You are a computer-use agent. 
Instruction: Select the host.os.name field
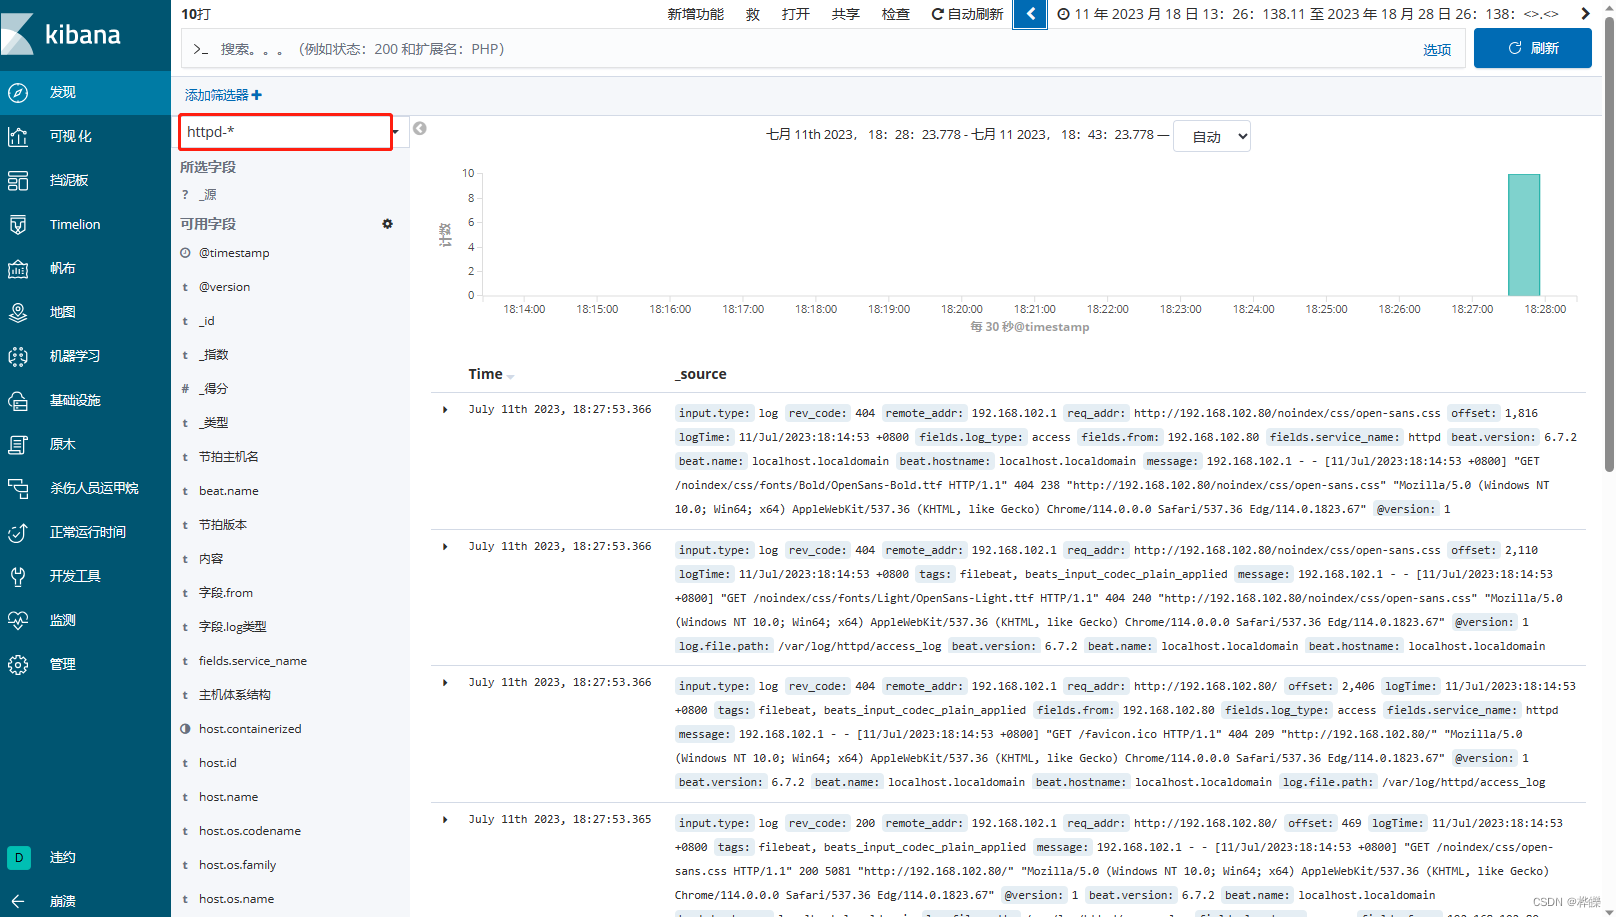(x=236, y=899)
